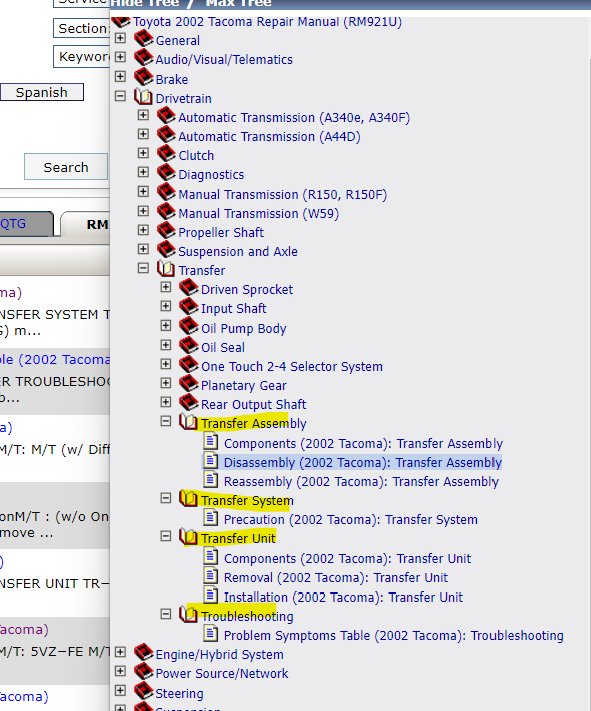Screen dimensions: 591x711
Task: Click the book icon beside Diagnostics
Action: pos(166,173)
